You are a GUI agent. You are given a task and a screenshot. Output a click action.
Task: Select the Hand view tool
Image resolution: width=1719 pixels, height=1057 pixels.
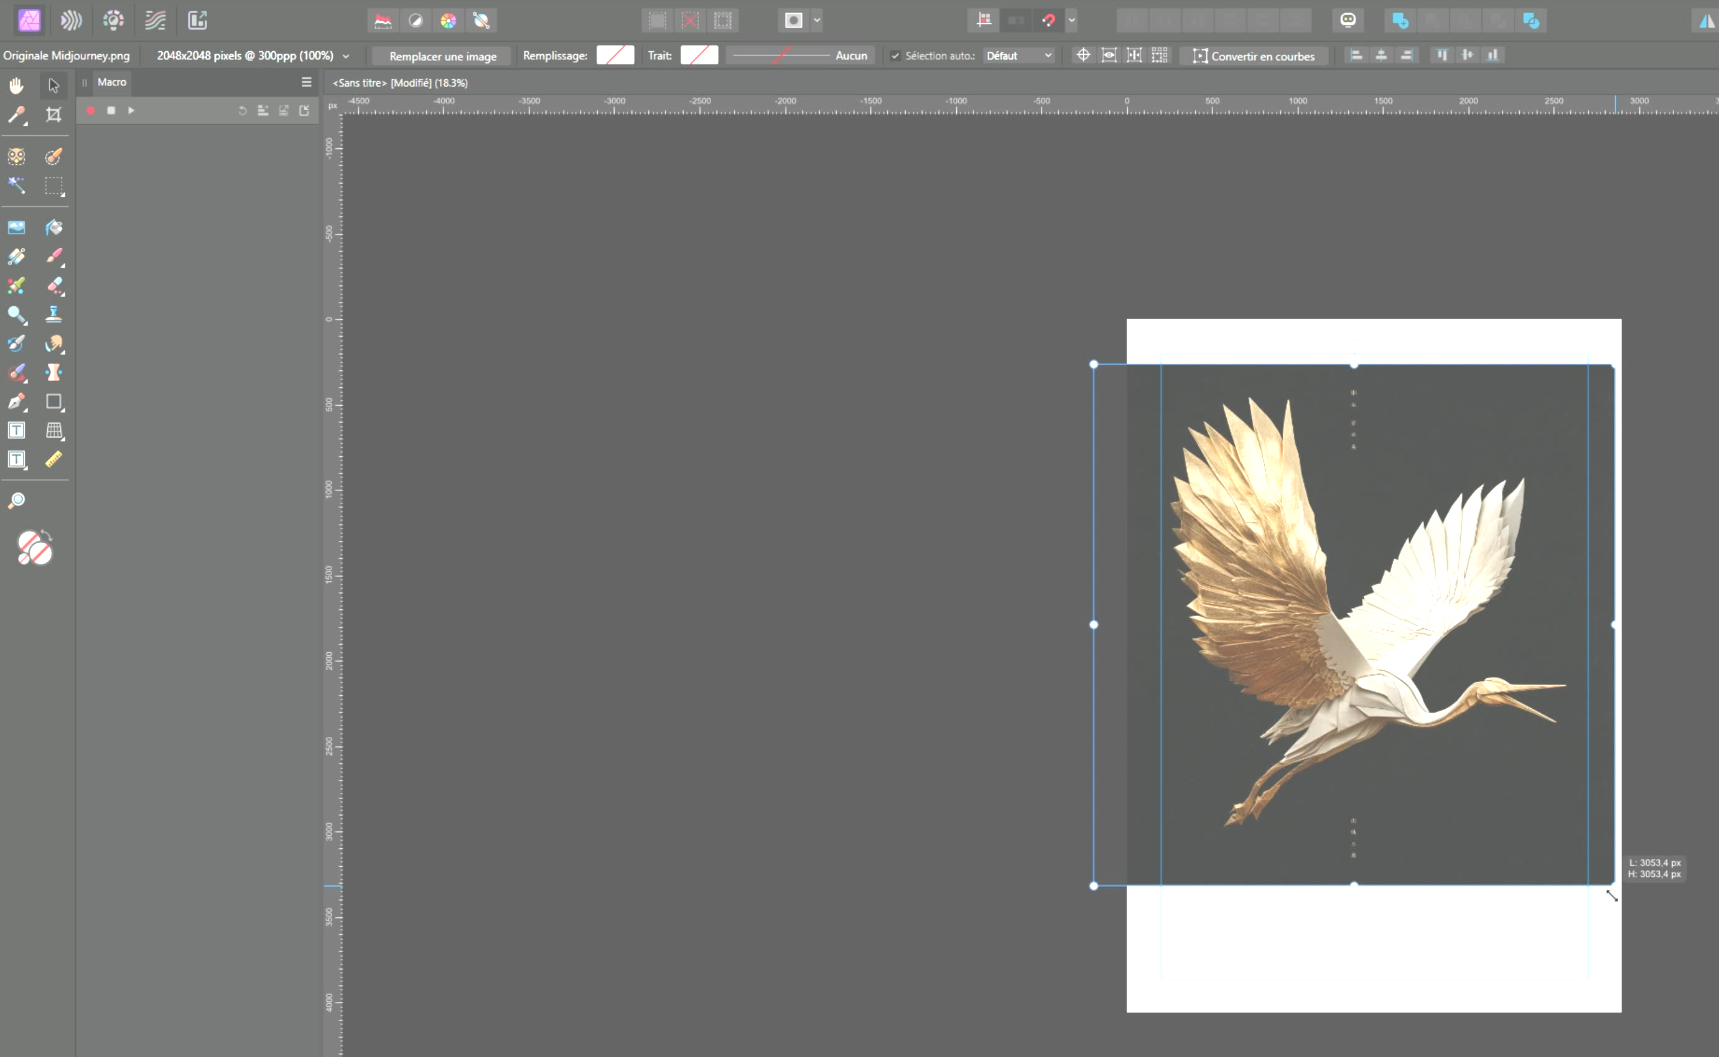point(17,86)
